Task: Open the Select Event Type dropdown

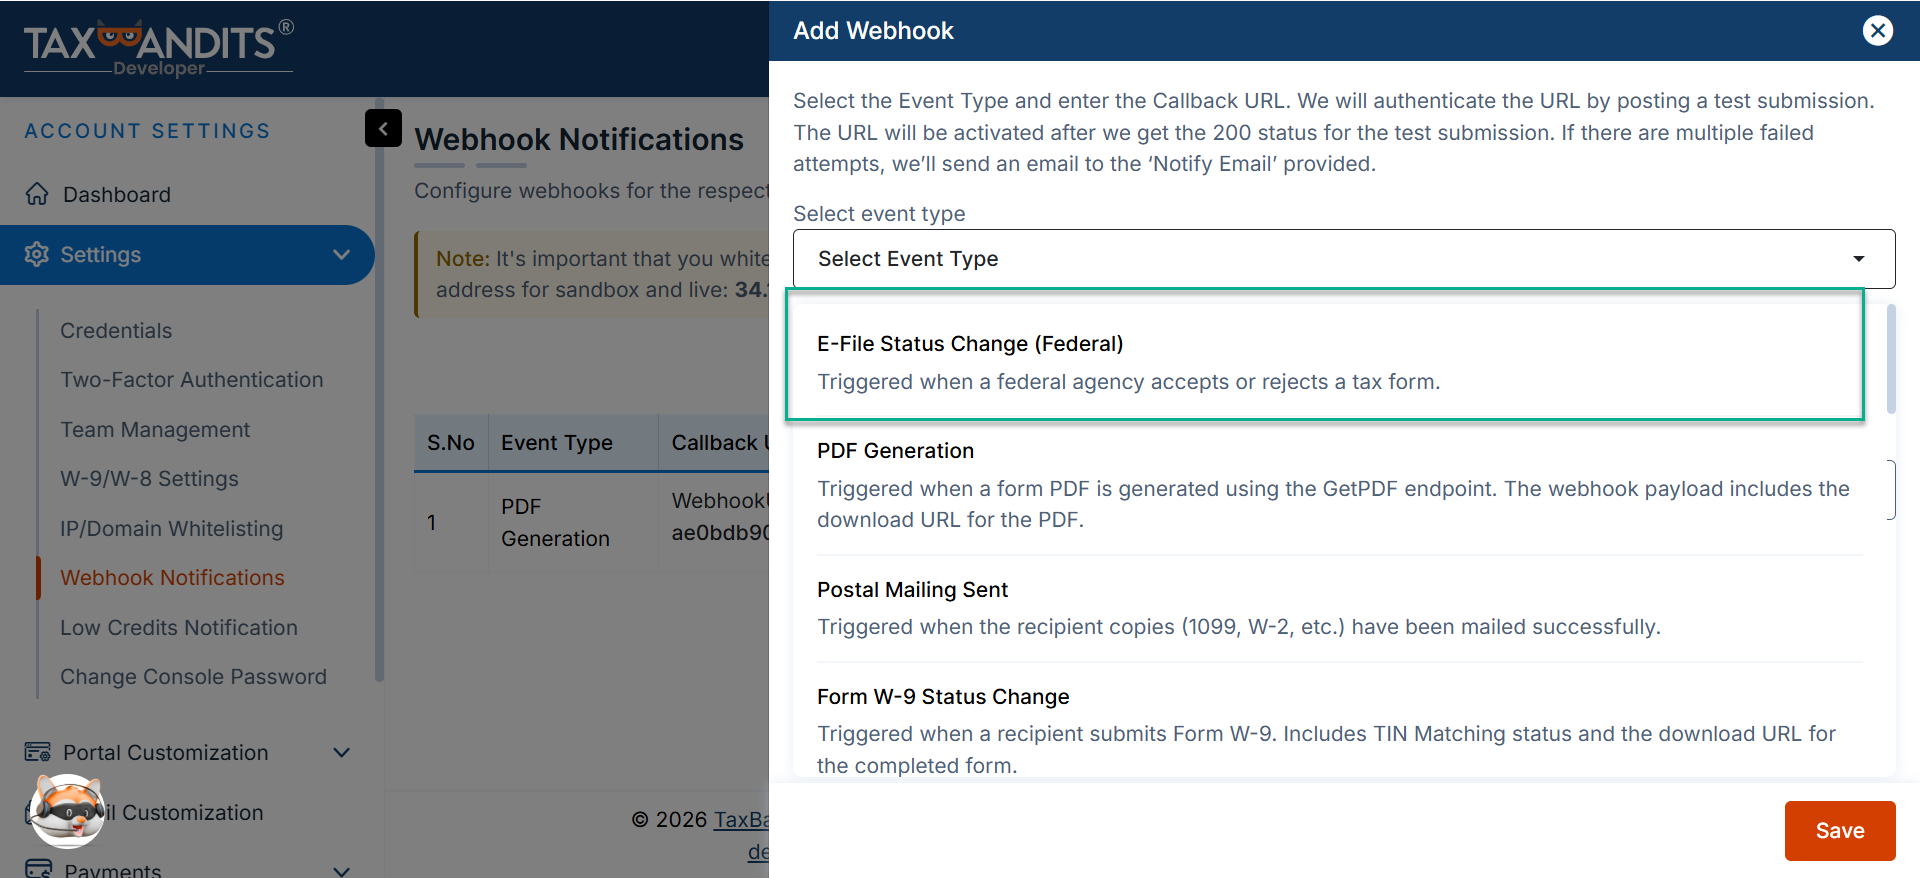Action: 1343,259
